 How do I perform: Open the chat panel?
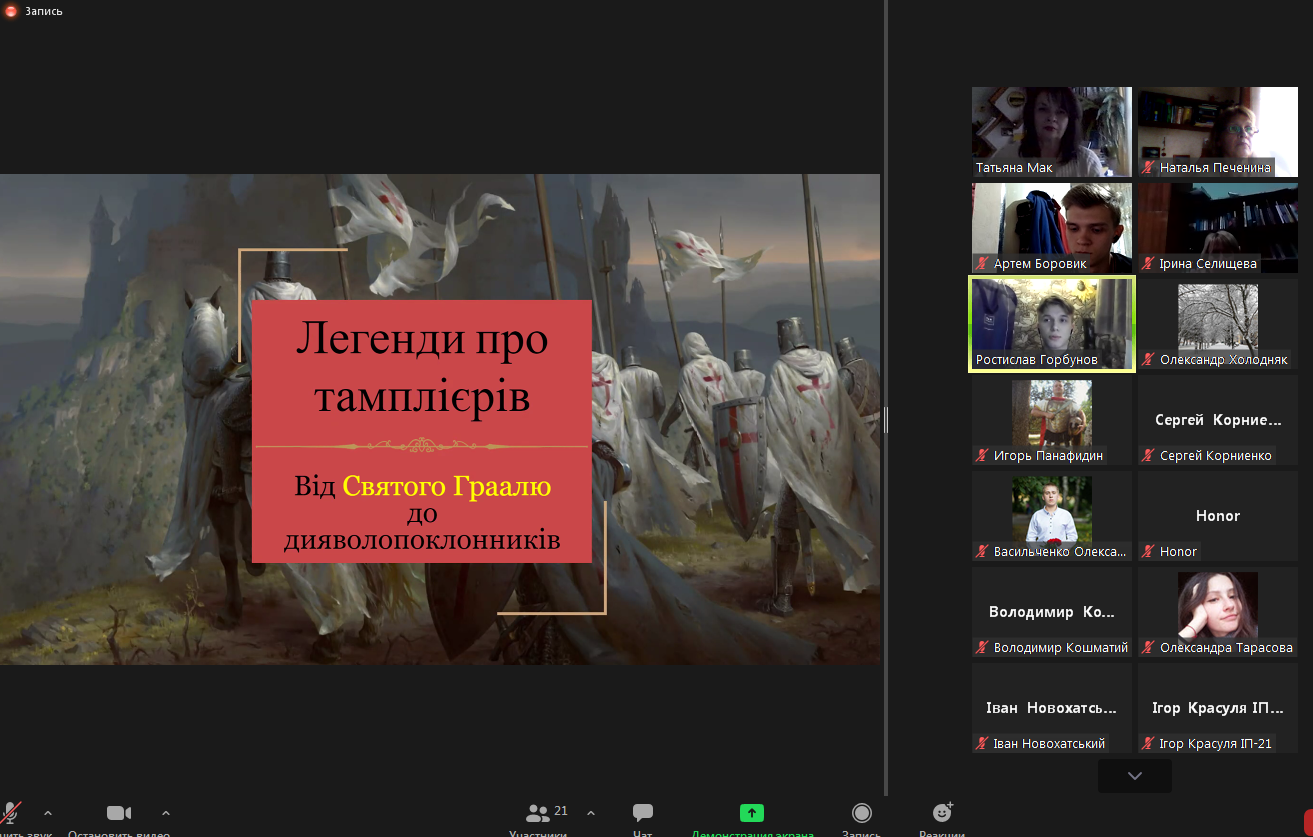click(643, 813)
